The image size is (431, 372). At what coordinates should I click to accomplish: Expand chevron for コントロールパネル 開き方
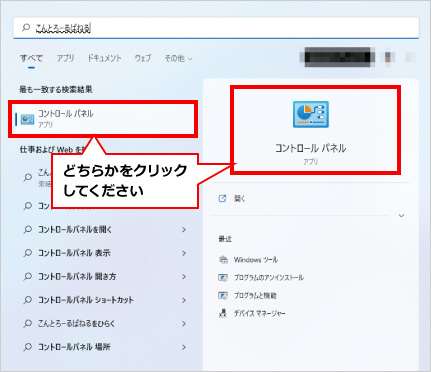point(184,277)
